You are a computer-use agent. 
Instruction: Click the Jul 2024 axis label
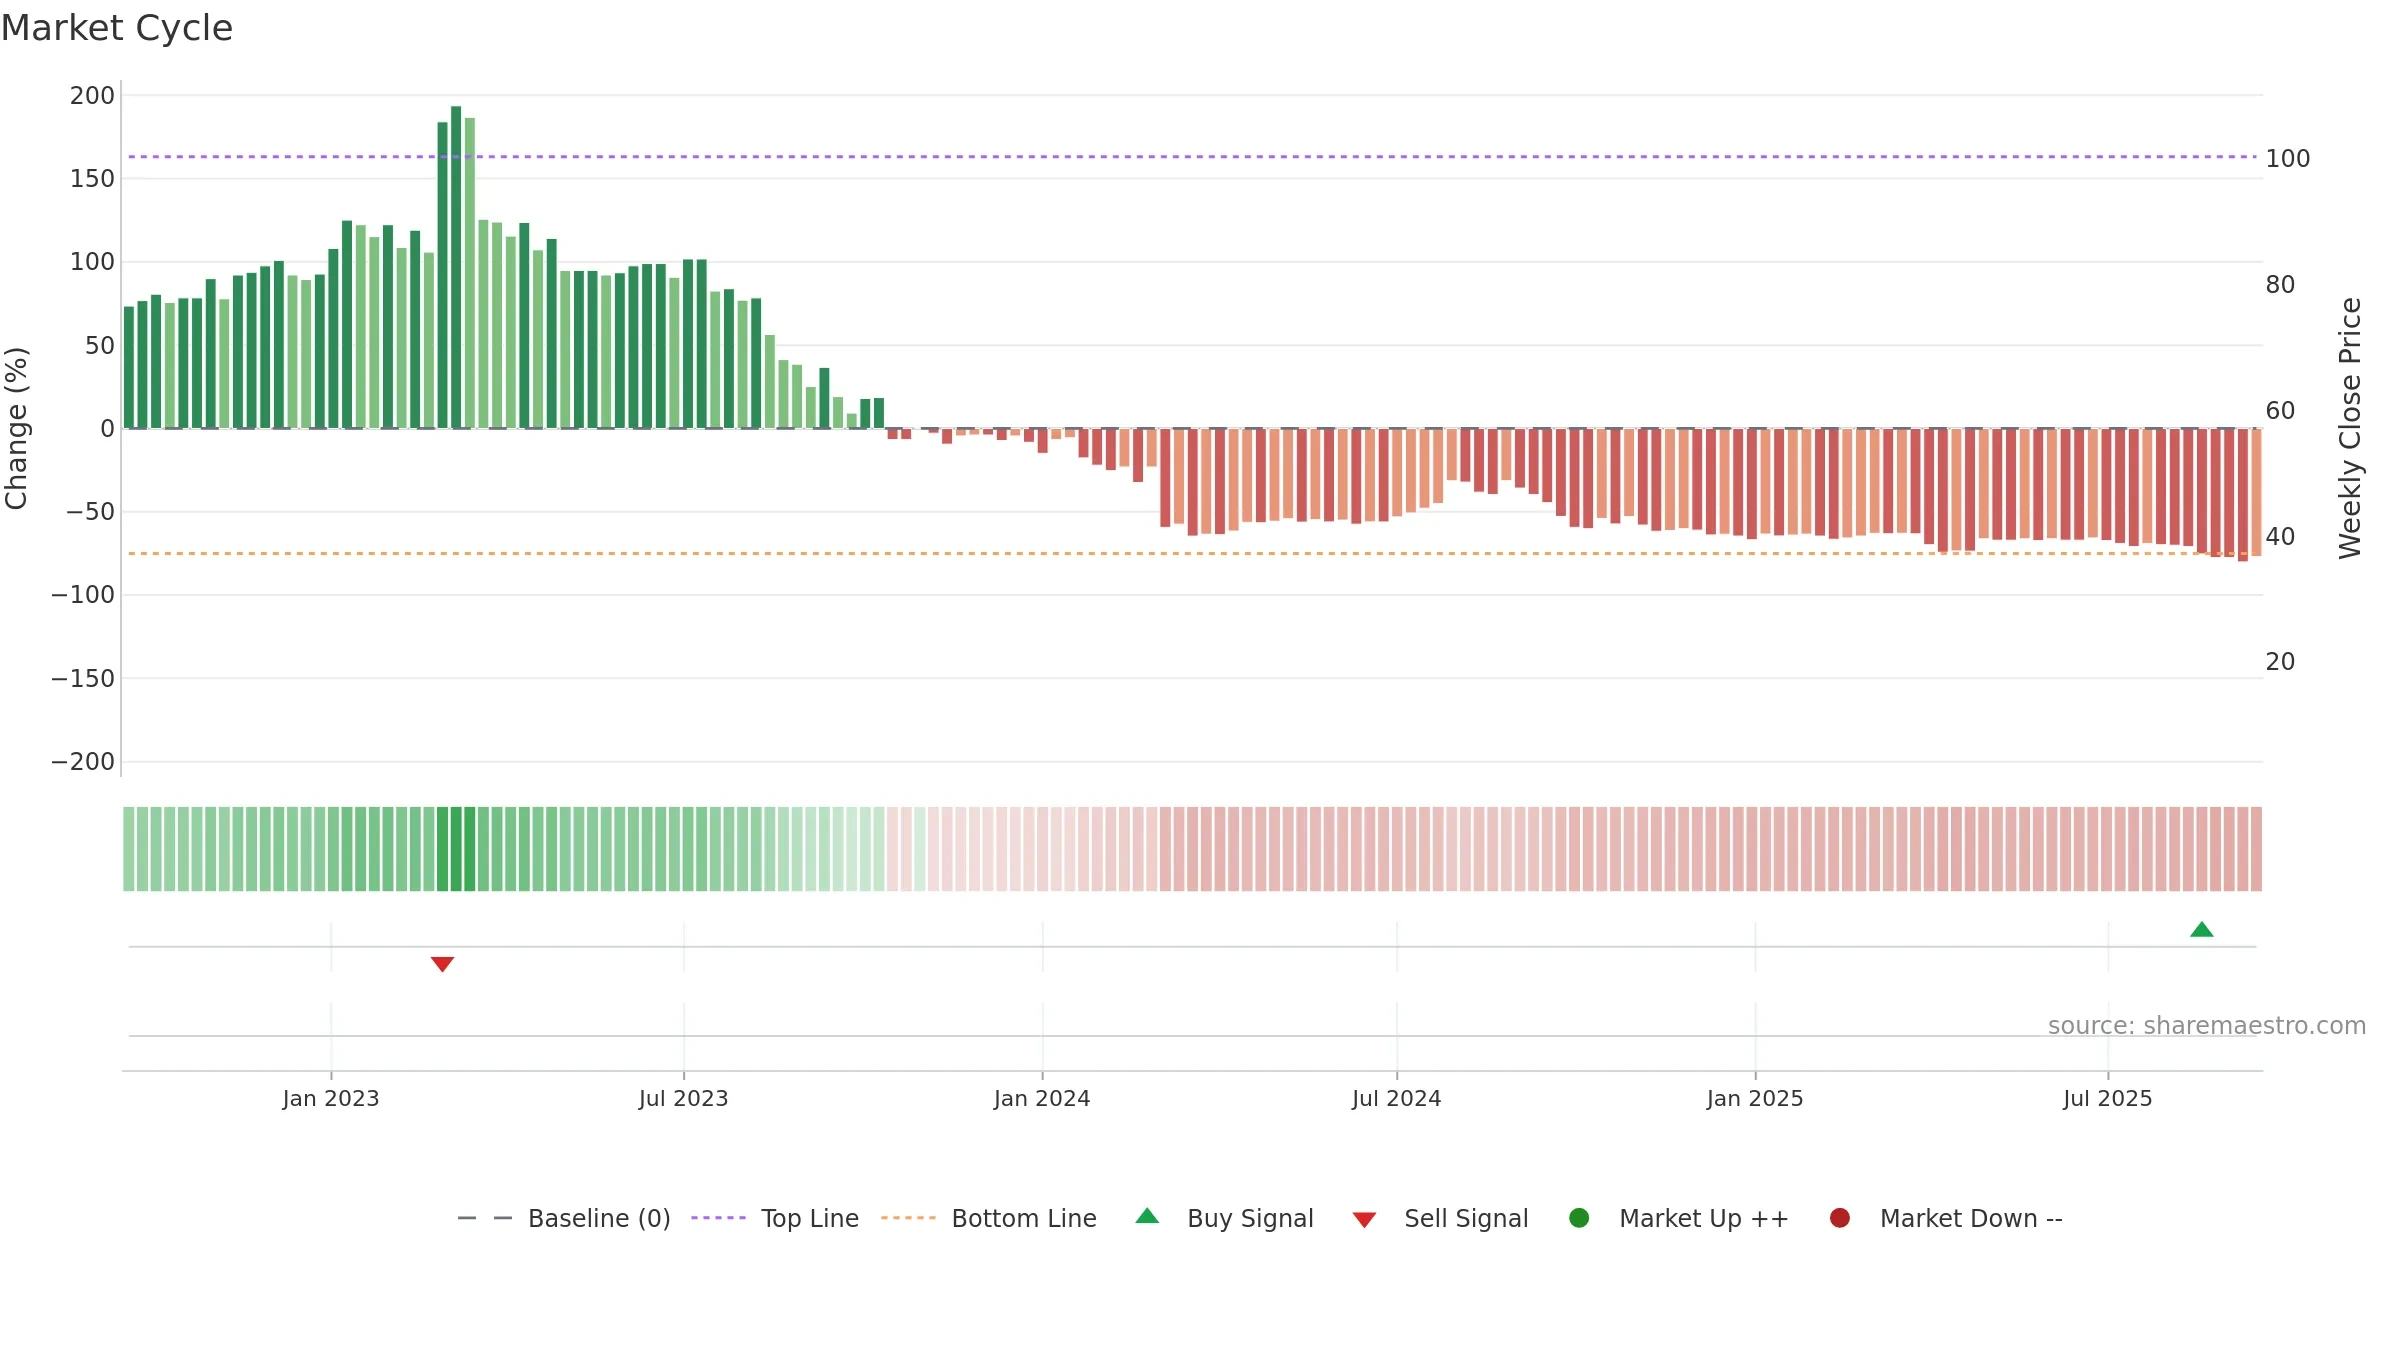coord(1397,1098)
